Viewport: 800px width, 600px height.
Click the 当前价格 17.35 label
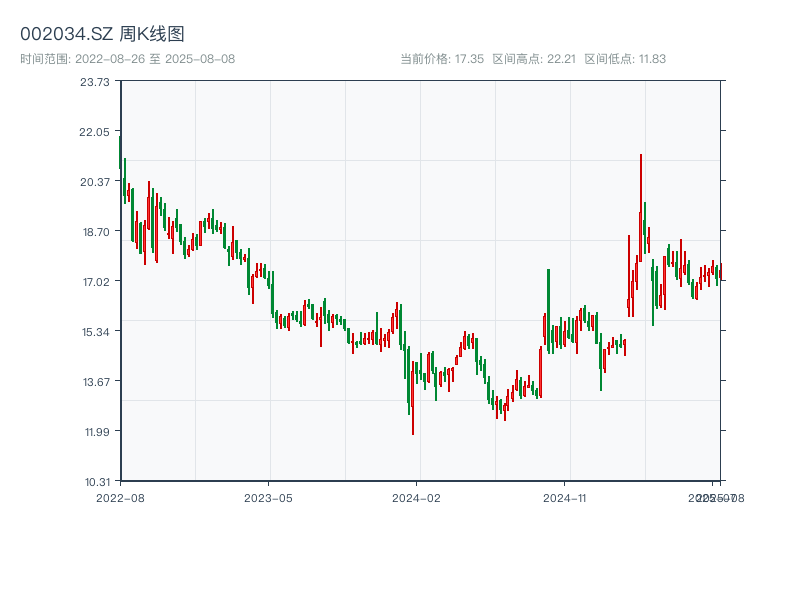click(442, 59)
